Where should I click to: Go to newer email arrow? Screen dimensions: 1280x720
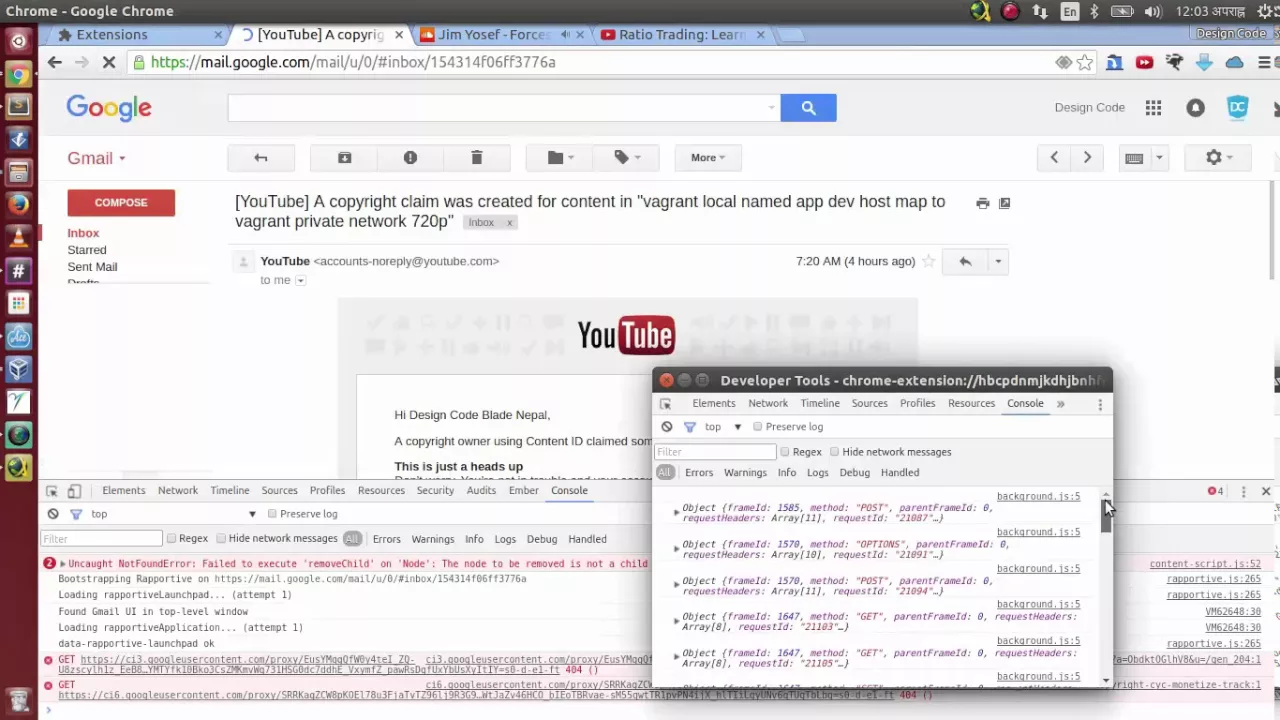coord(1054,157)
